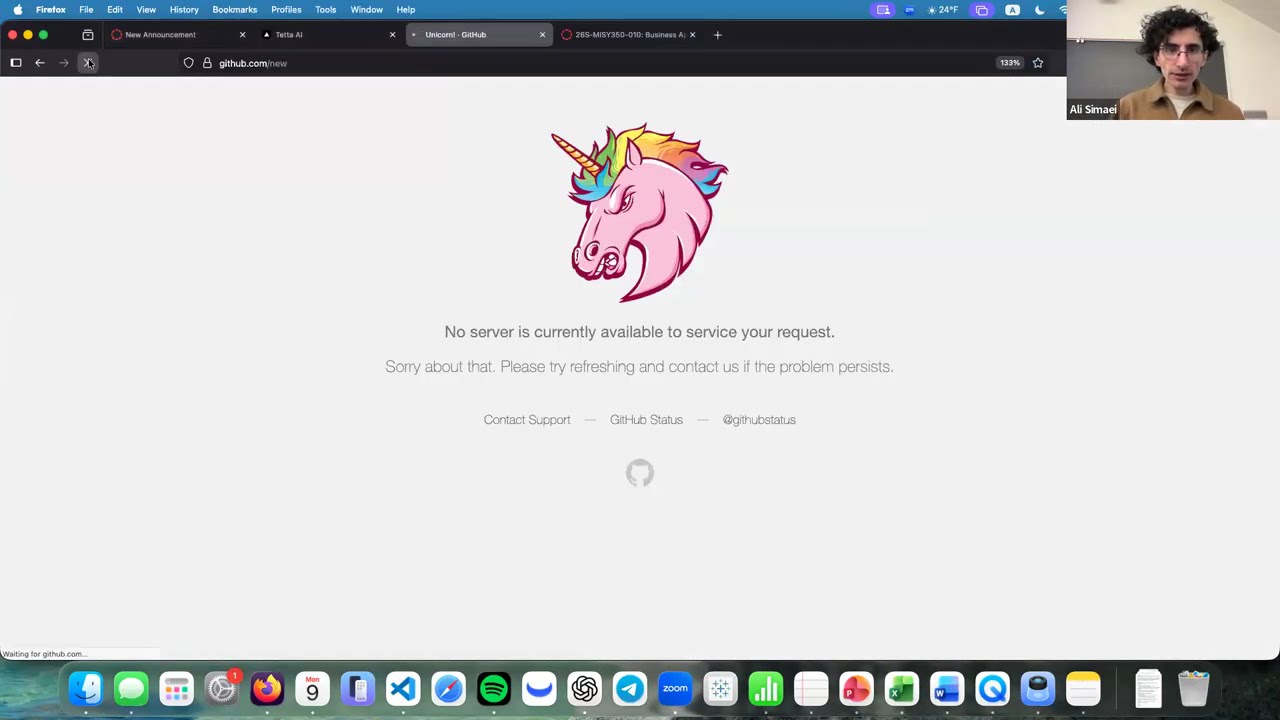Toggle the Firefox sidebar button
Image resolution: width=1280 pixels, height=720 pixels.
16,63
